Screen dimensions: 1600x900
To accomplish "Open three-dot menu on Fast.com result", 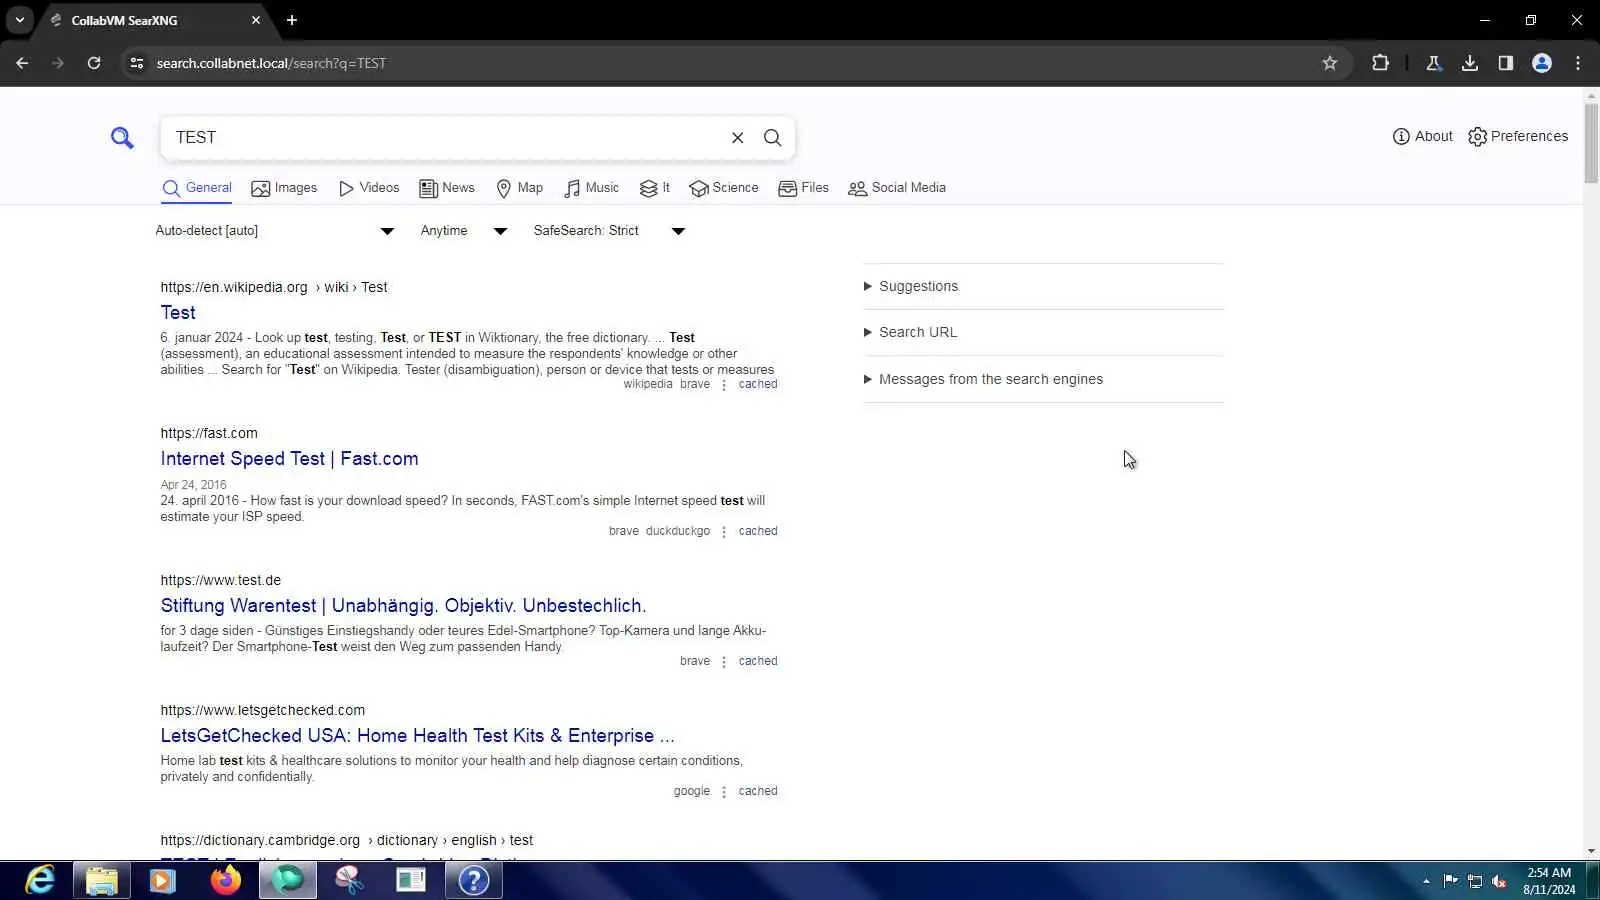I will (724, 532).
